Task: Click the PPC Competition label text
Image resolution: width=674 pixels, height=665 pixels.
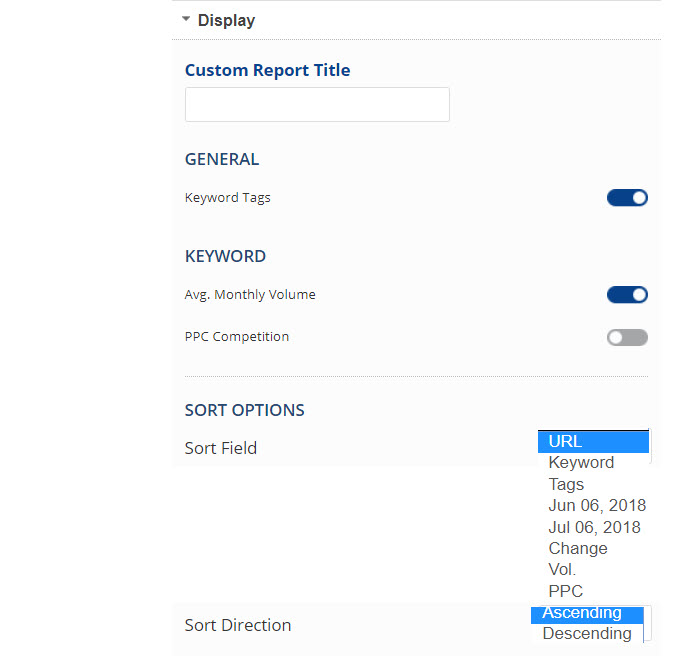Action: [237, 337]
